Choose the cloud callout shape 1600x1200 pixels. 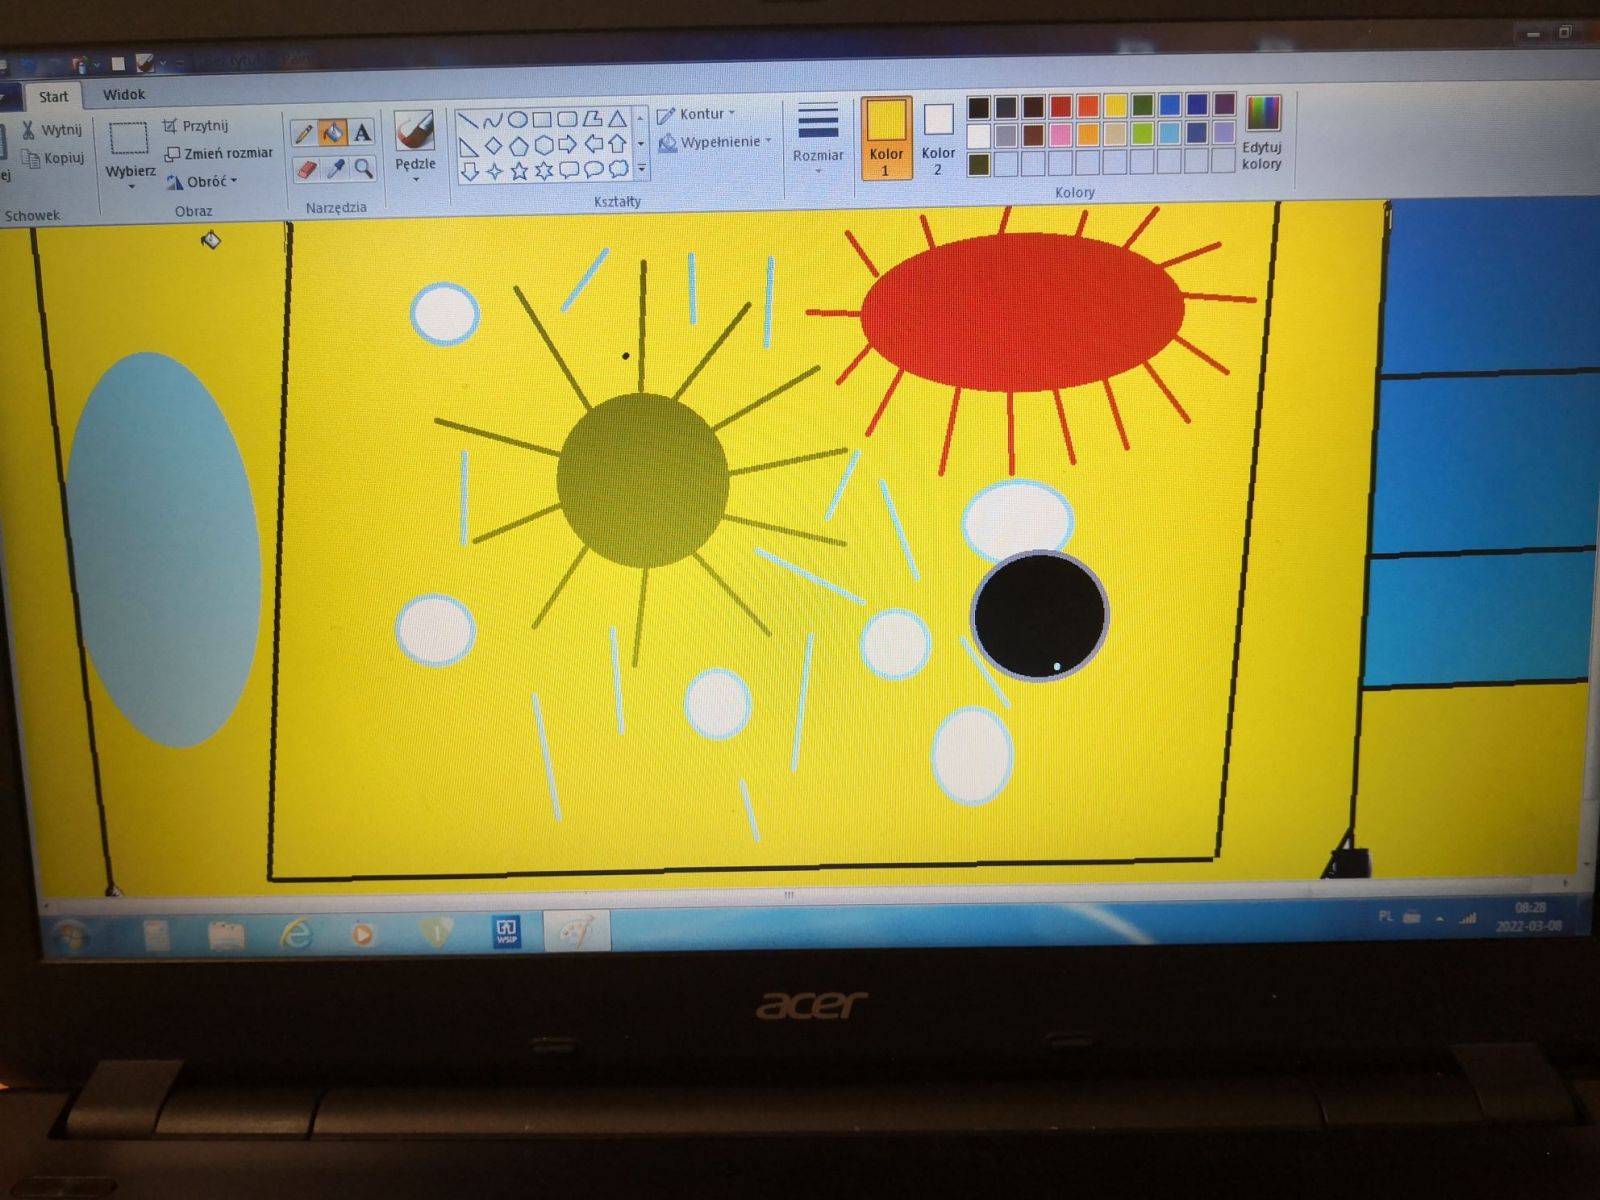point(619,169)
